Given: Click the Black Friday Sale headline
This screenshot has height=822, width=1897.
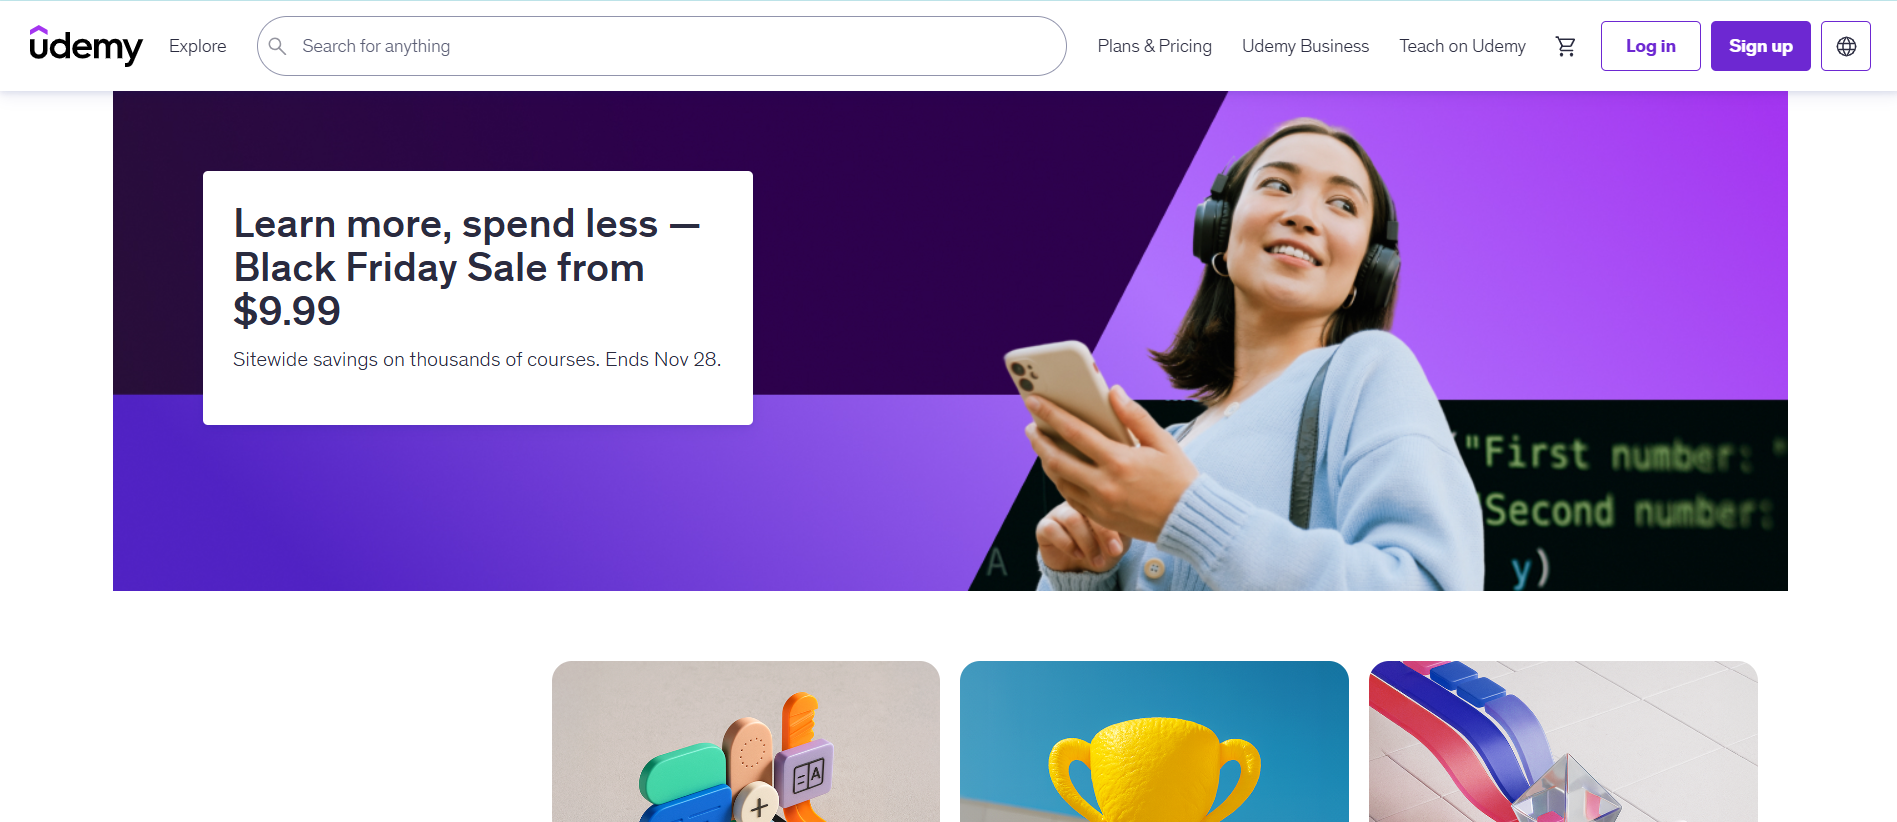Looking at the screenshot, I should click(x=466, y=267).
